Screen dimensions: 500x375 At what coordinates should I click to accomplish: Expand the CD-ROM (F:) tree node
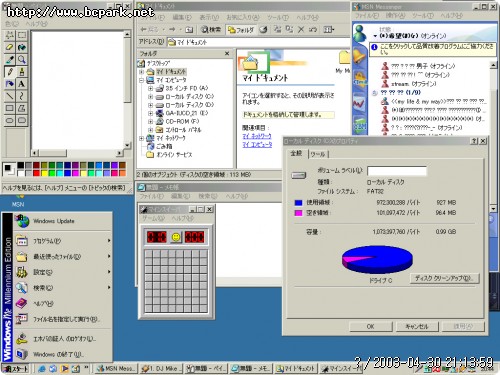(x=150, y=121)
